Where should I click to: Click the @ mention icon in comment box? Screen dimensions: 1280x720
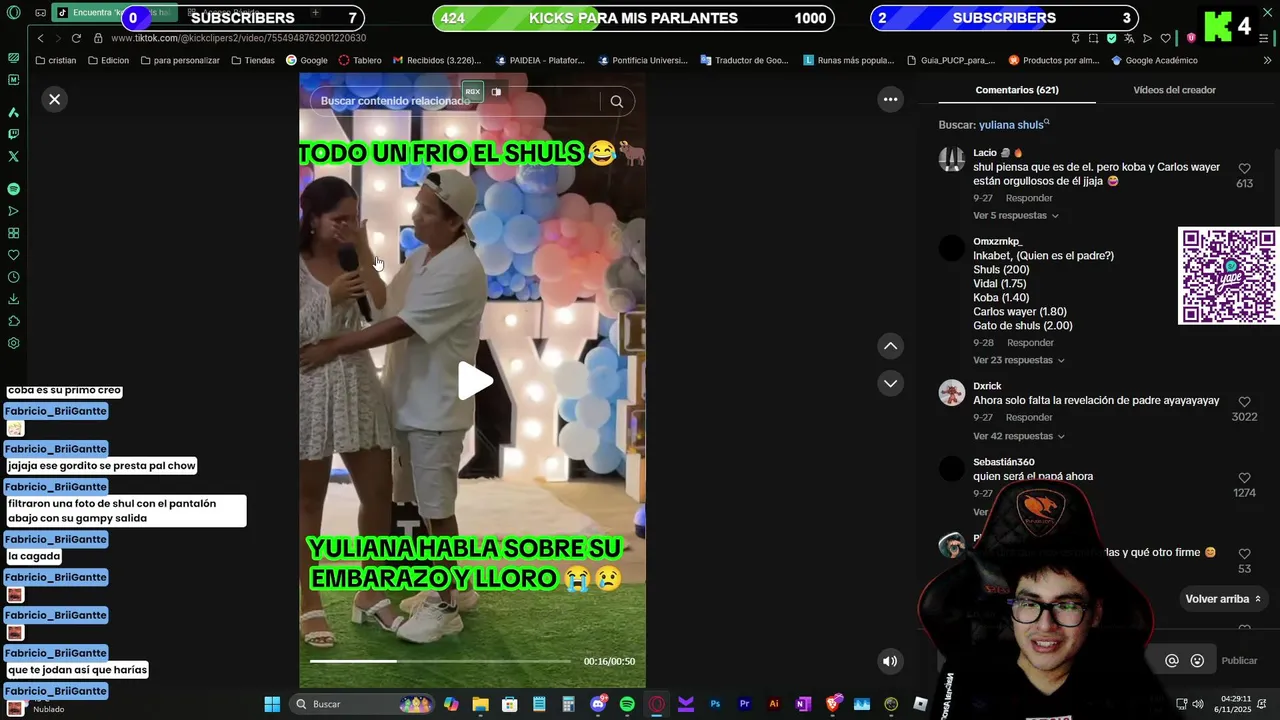coord(1172,661)
